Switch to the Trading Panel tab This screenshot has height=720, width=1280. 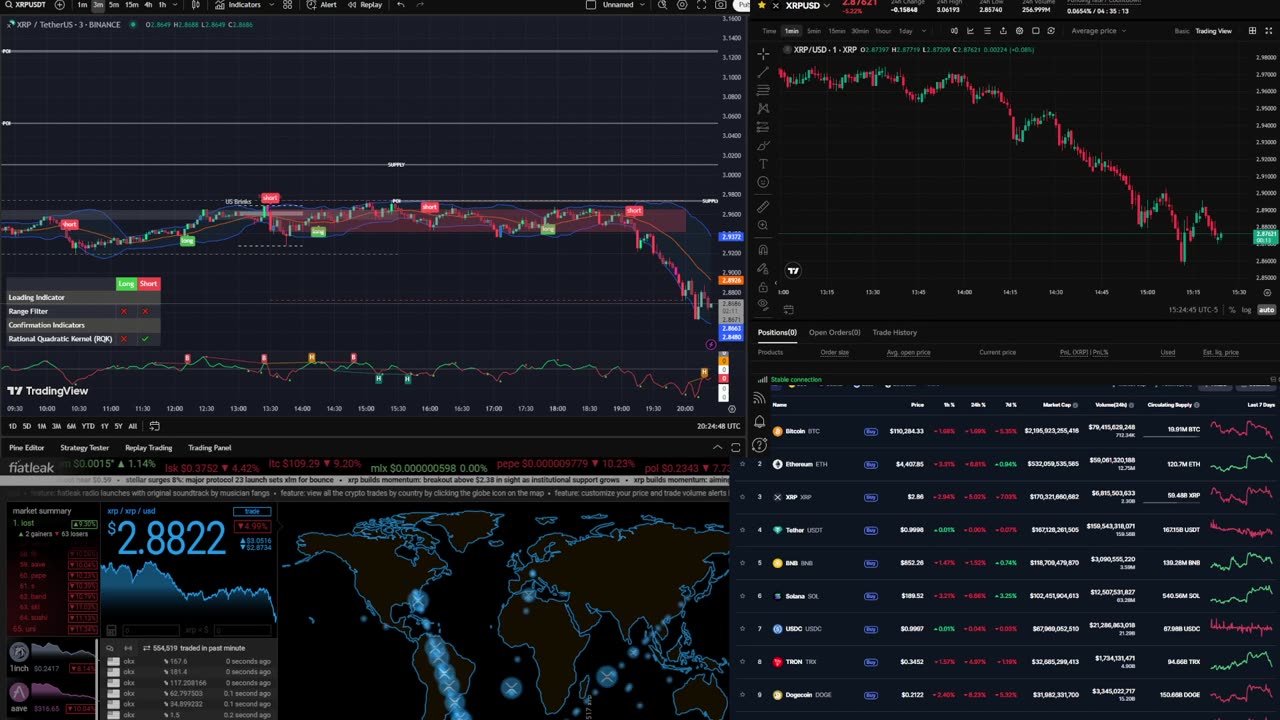click(210, 448)
